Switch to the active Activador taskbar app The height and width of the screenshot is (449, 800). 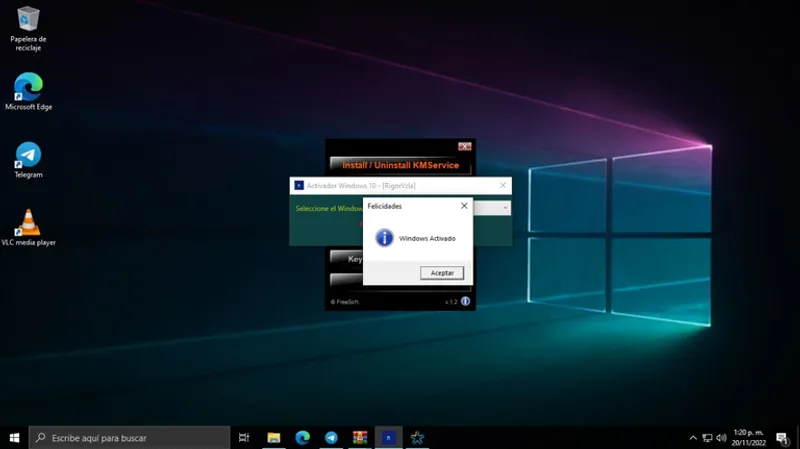click(x=388, y=438)
